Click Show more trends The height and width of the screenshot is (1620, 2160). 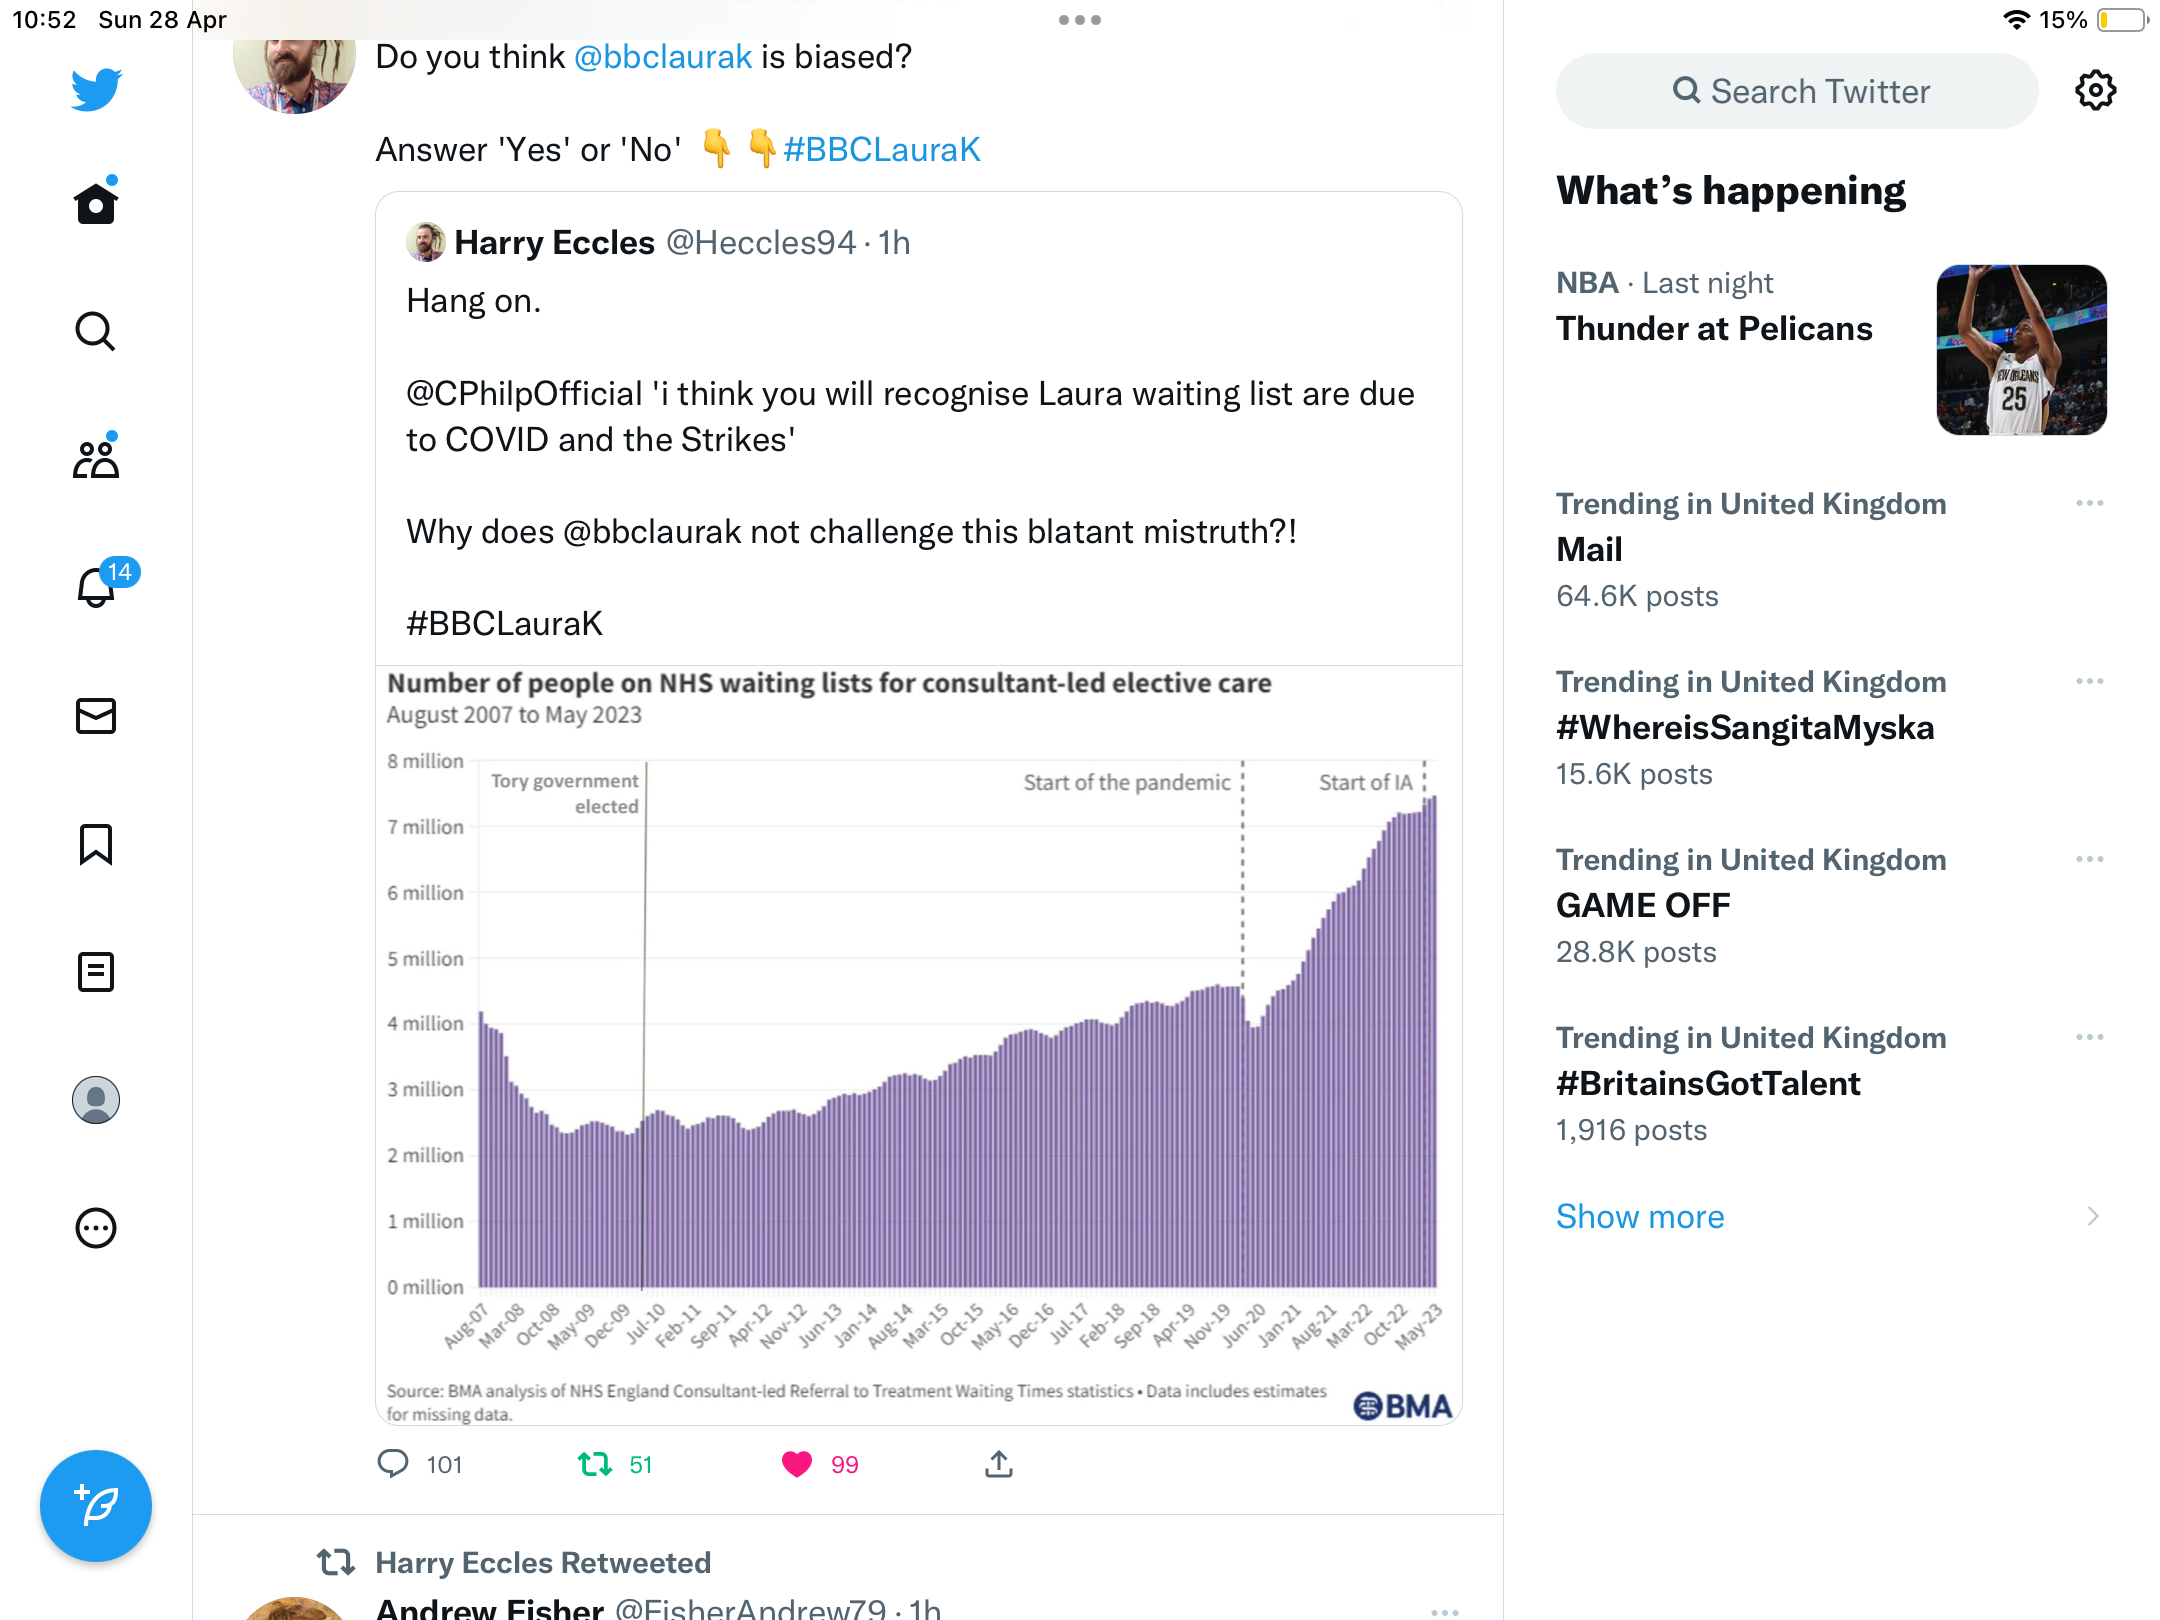(x=1640, y=1216)
